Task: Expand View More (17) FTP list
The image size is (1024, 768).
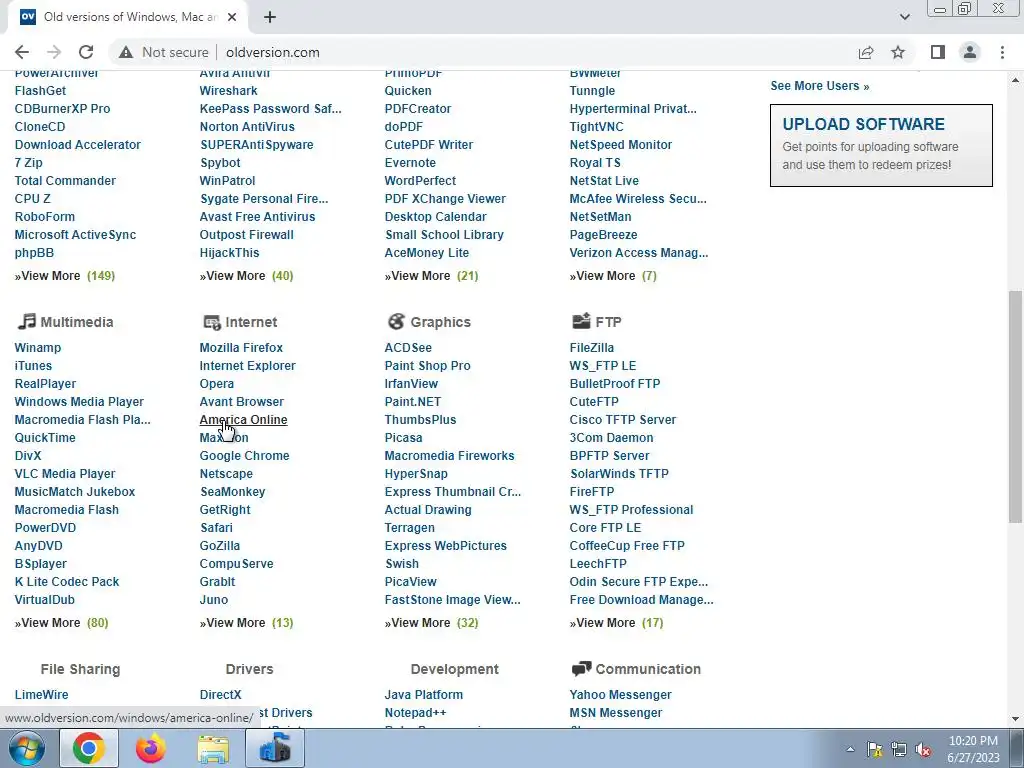Action: tap(616, 622)
